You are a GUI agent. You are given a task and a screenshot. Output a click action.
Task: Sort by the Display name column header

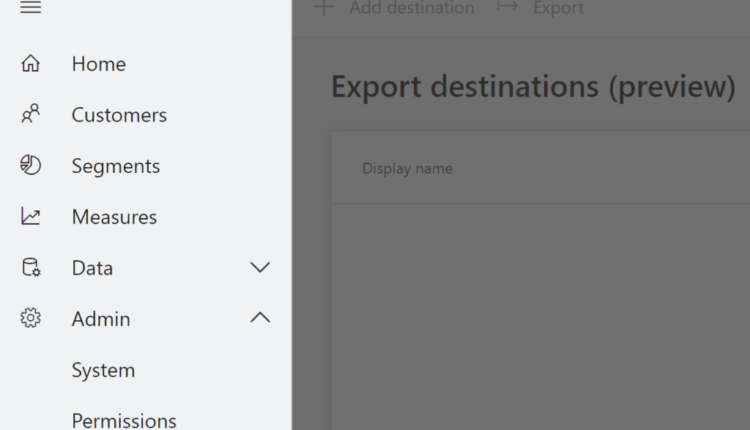point(407,169)
